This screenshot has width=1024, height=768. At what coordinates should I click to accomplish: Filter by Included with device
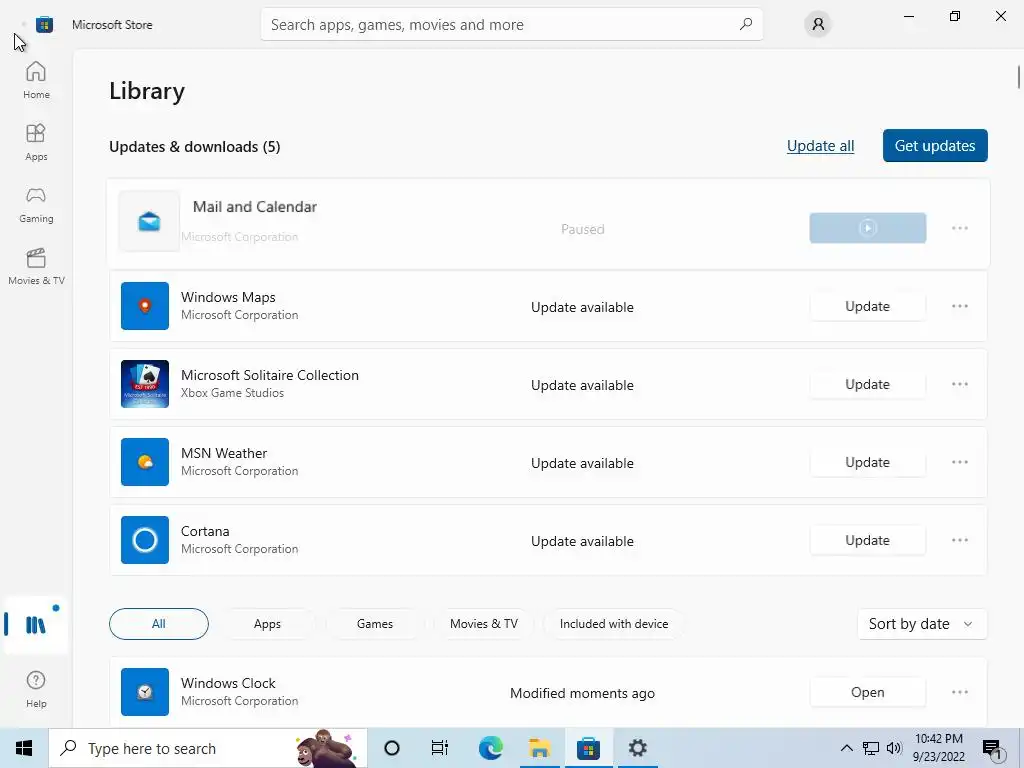[614, 624]
